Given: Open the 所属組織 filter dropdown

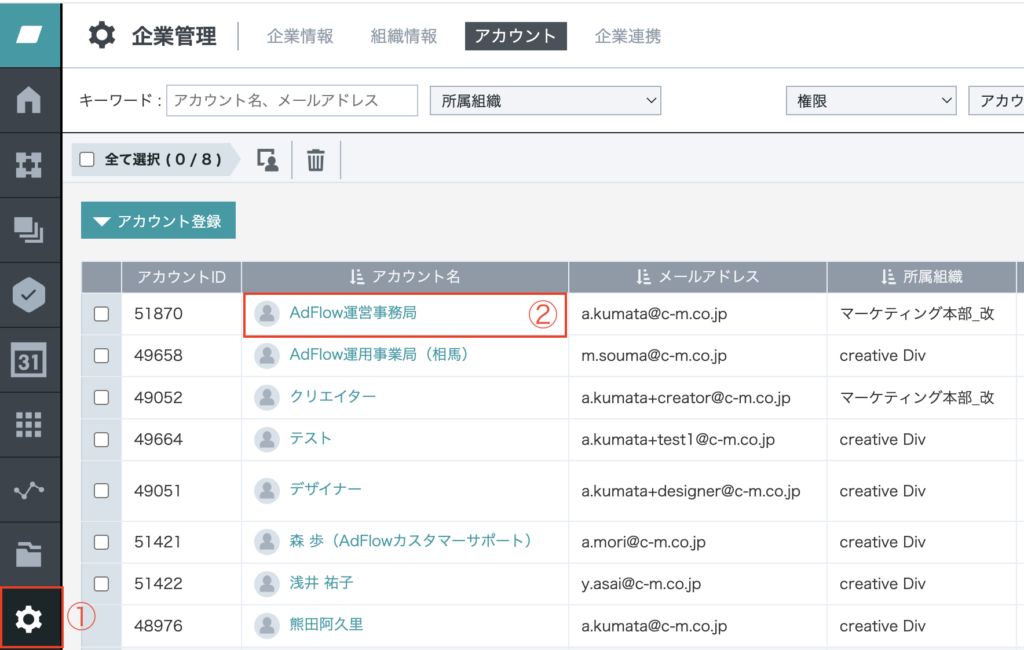Looking at the screenshot, I should (x=545, y=100).
